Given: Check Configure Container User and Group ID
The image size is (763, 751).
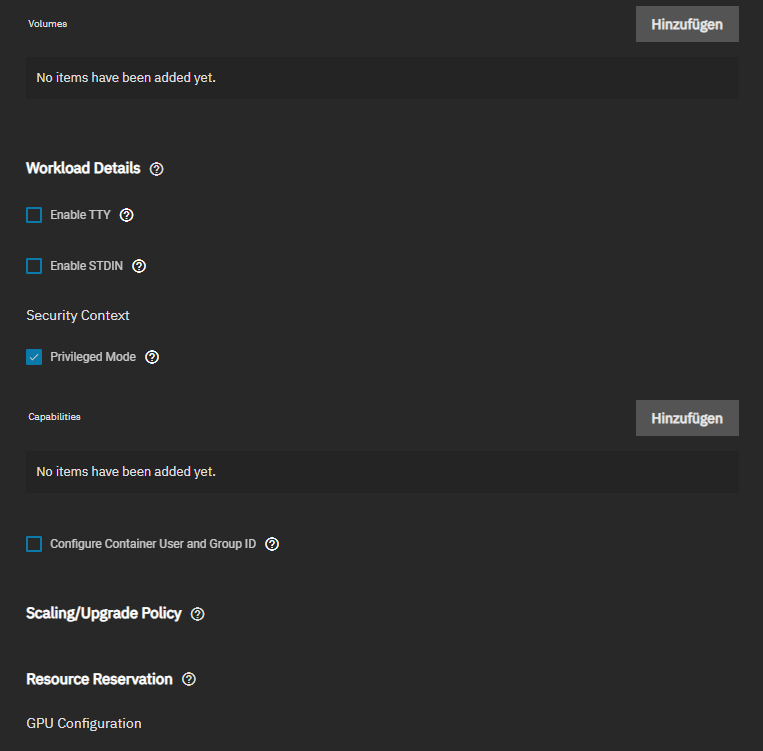Looking at the screenshot, I should [x=34, y=544].
